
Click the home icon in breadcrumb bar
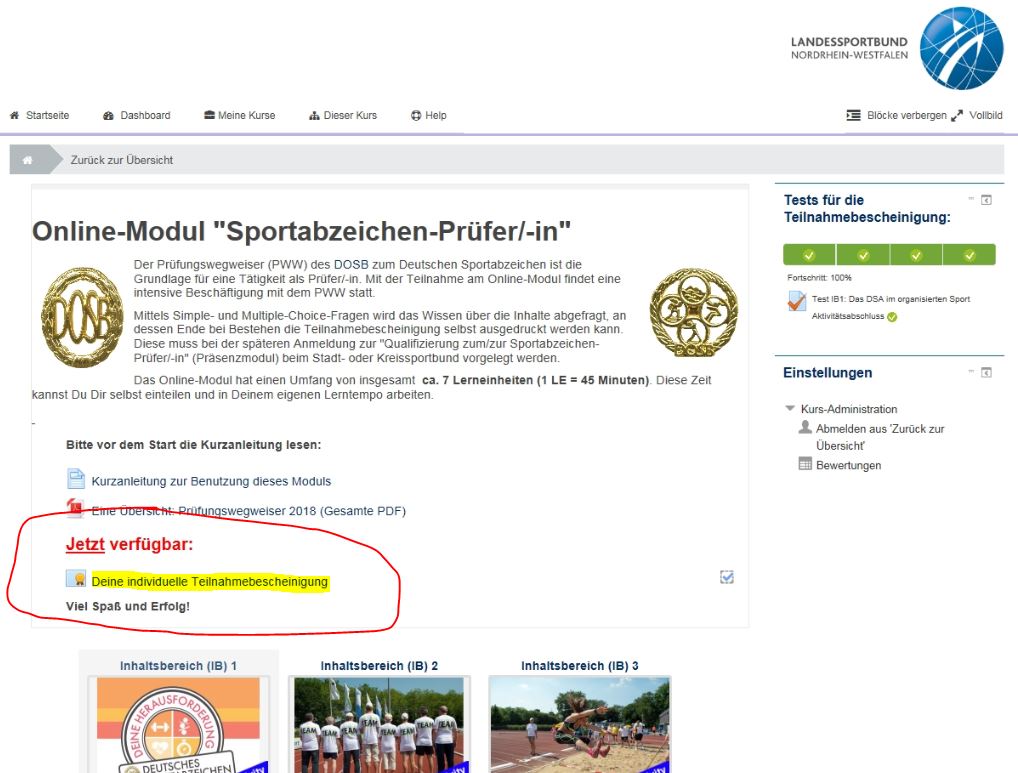[x=27, y=160]
